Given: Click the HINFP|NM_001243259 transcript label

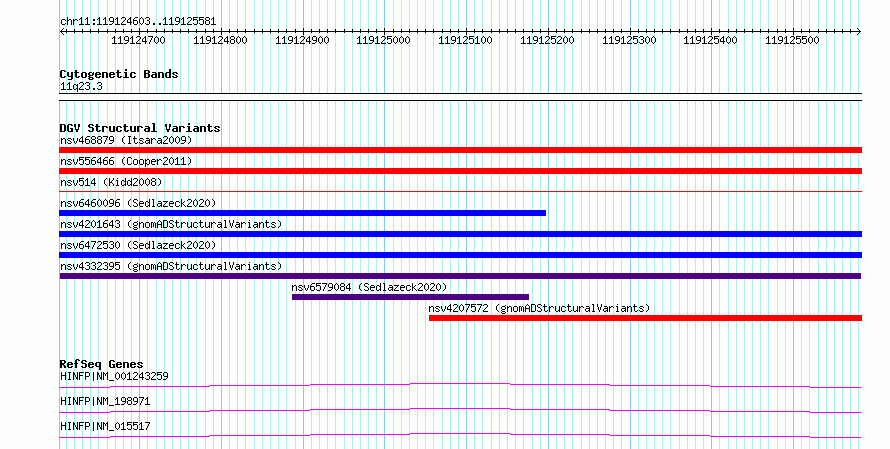Looking at the screenshot, I should [x=114, y=376].
